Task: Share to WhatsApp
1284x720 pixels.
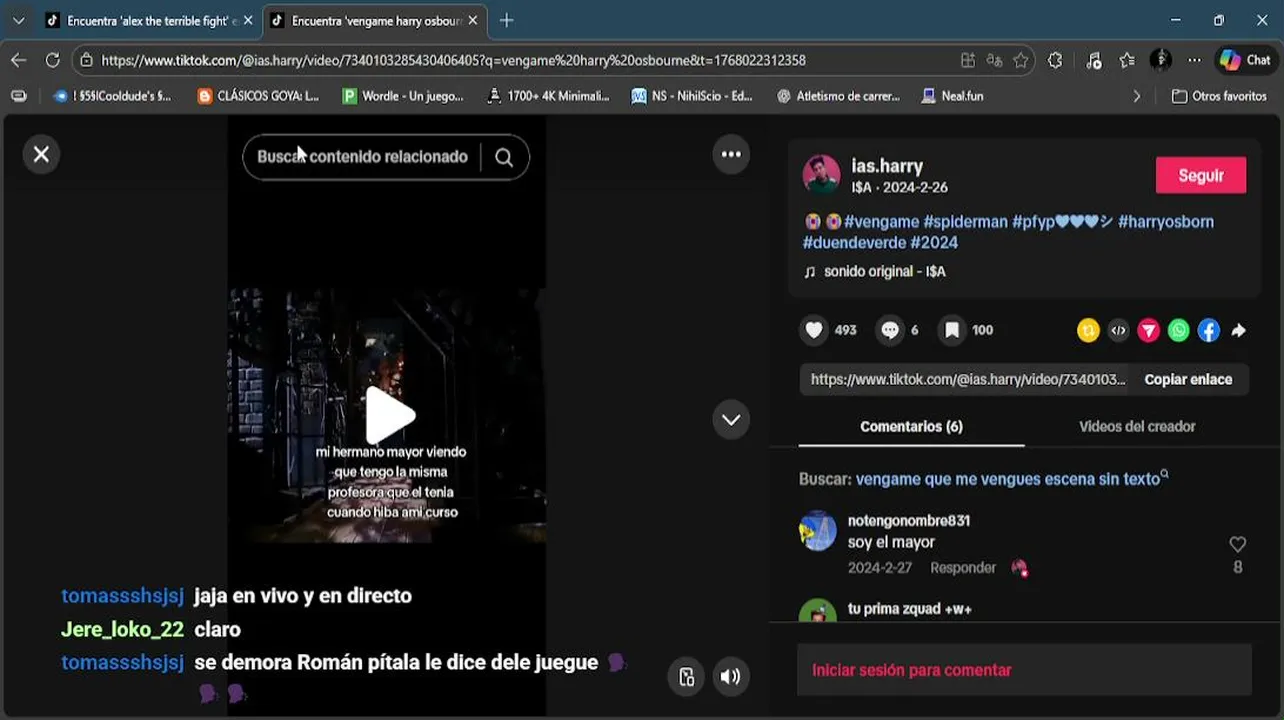Action: click(1179, 331)
